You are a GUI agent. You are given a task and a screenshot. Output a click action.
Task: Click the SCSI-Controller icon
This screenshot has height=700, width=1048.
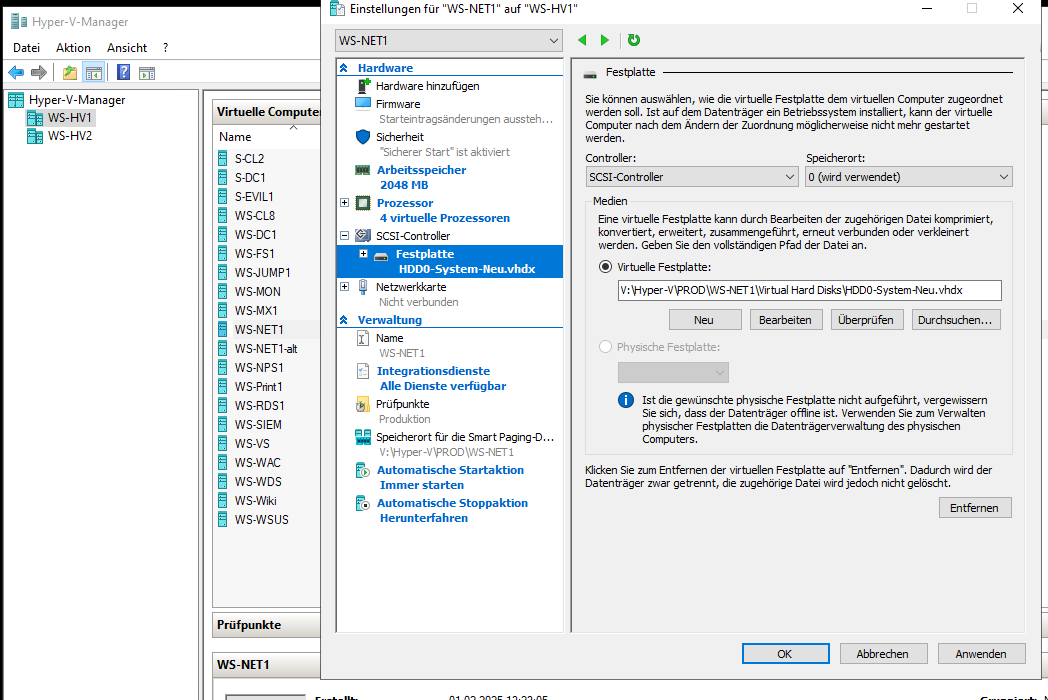tap(363, 235)
